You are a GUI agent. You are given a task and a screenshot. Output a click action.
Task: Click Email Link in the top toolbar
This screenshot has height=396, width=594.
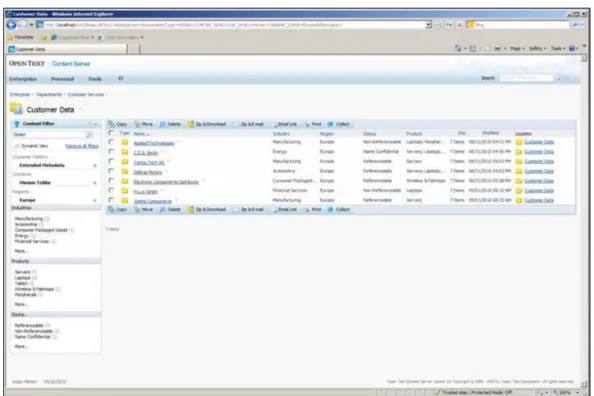click(284, 124)
